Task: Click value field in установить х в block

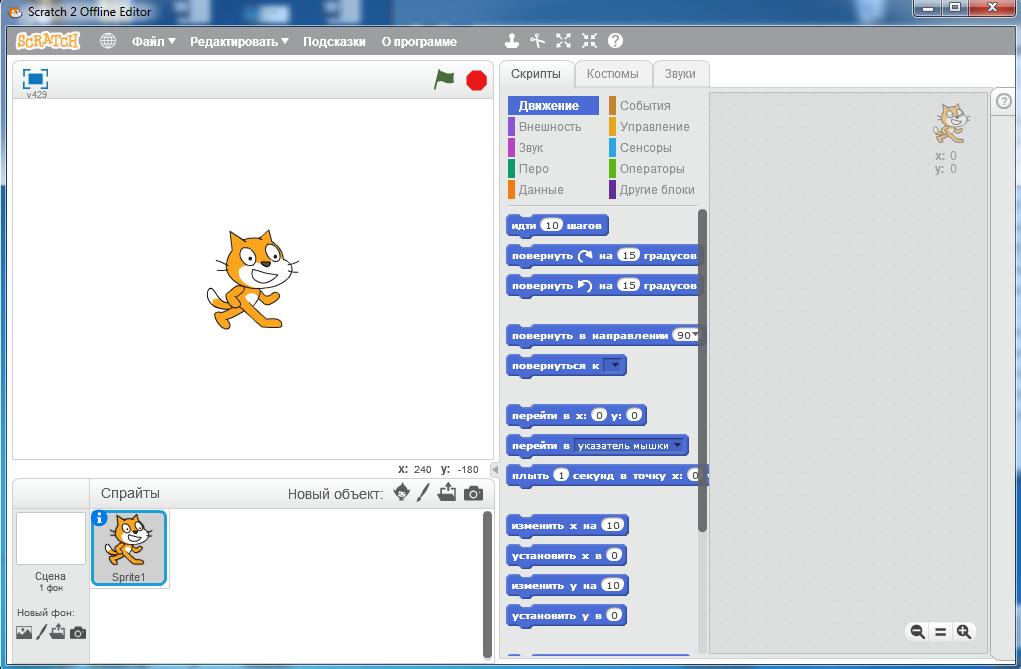Action: [x=614, y=555]
